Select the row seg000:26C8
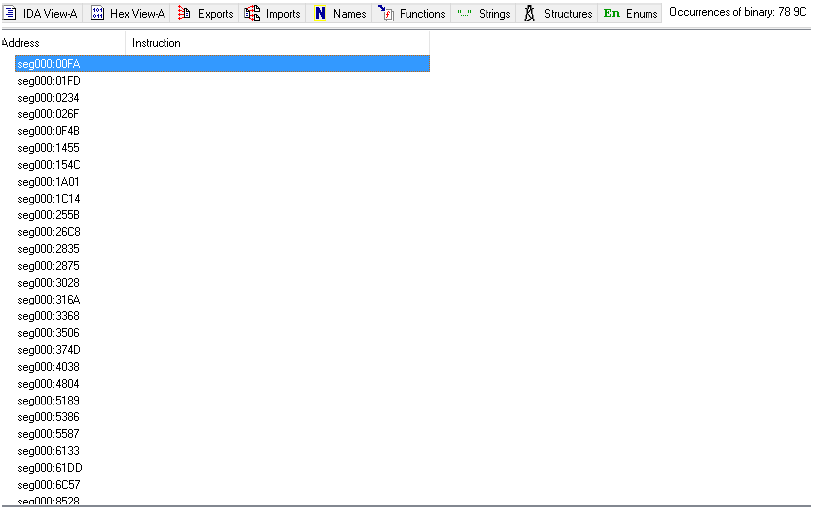Viewport: 827px width, 514px height. pos(222,232)
